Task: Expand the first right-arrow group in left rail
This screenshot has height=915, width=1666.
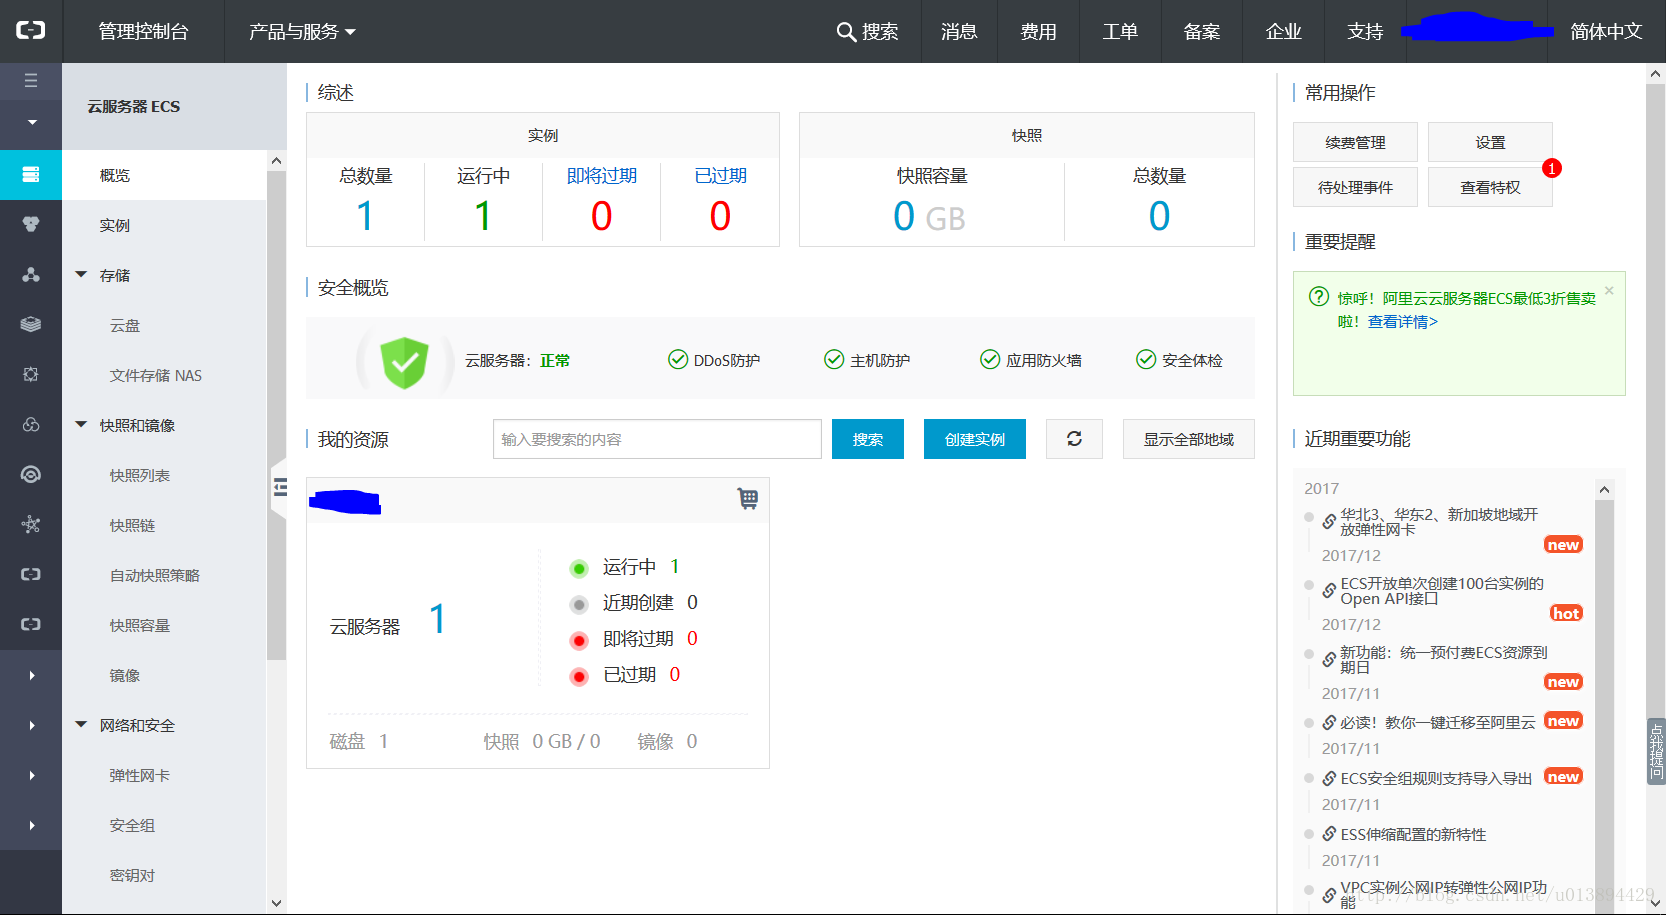Action: 32,675
